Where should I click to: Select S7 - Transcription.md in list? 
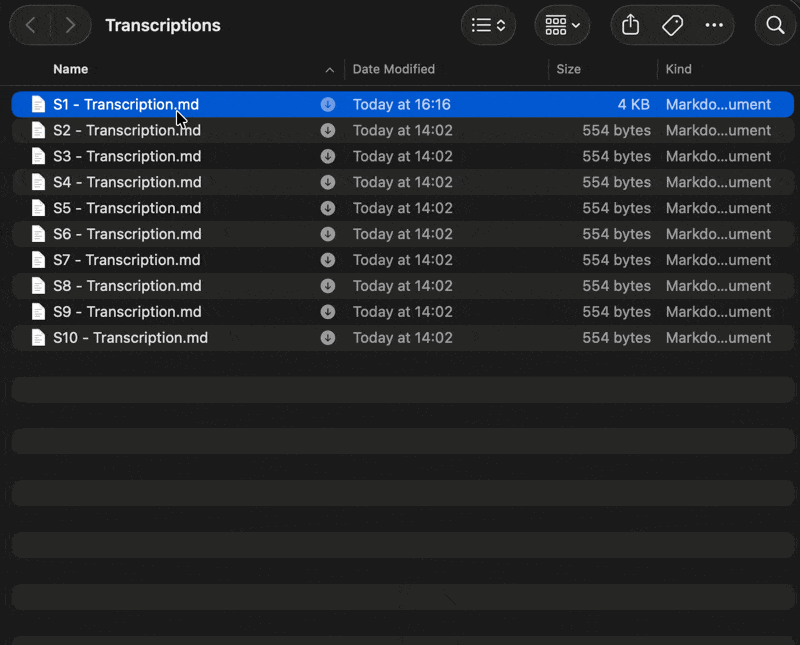[x=127, y=260]
